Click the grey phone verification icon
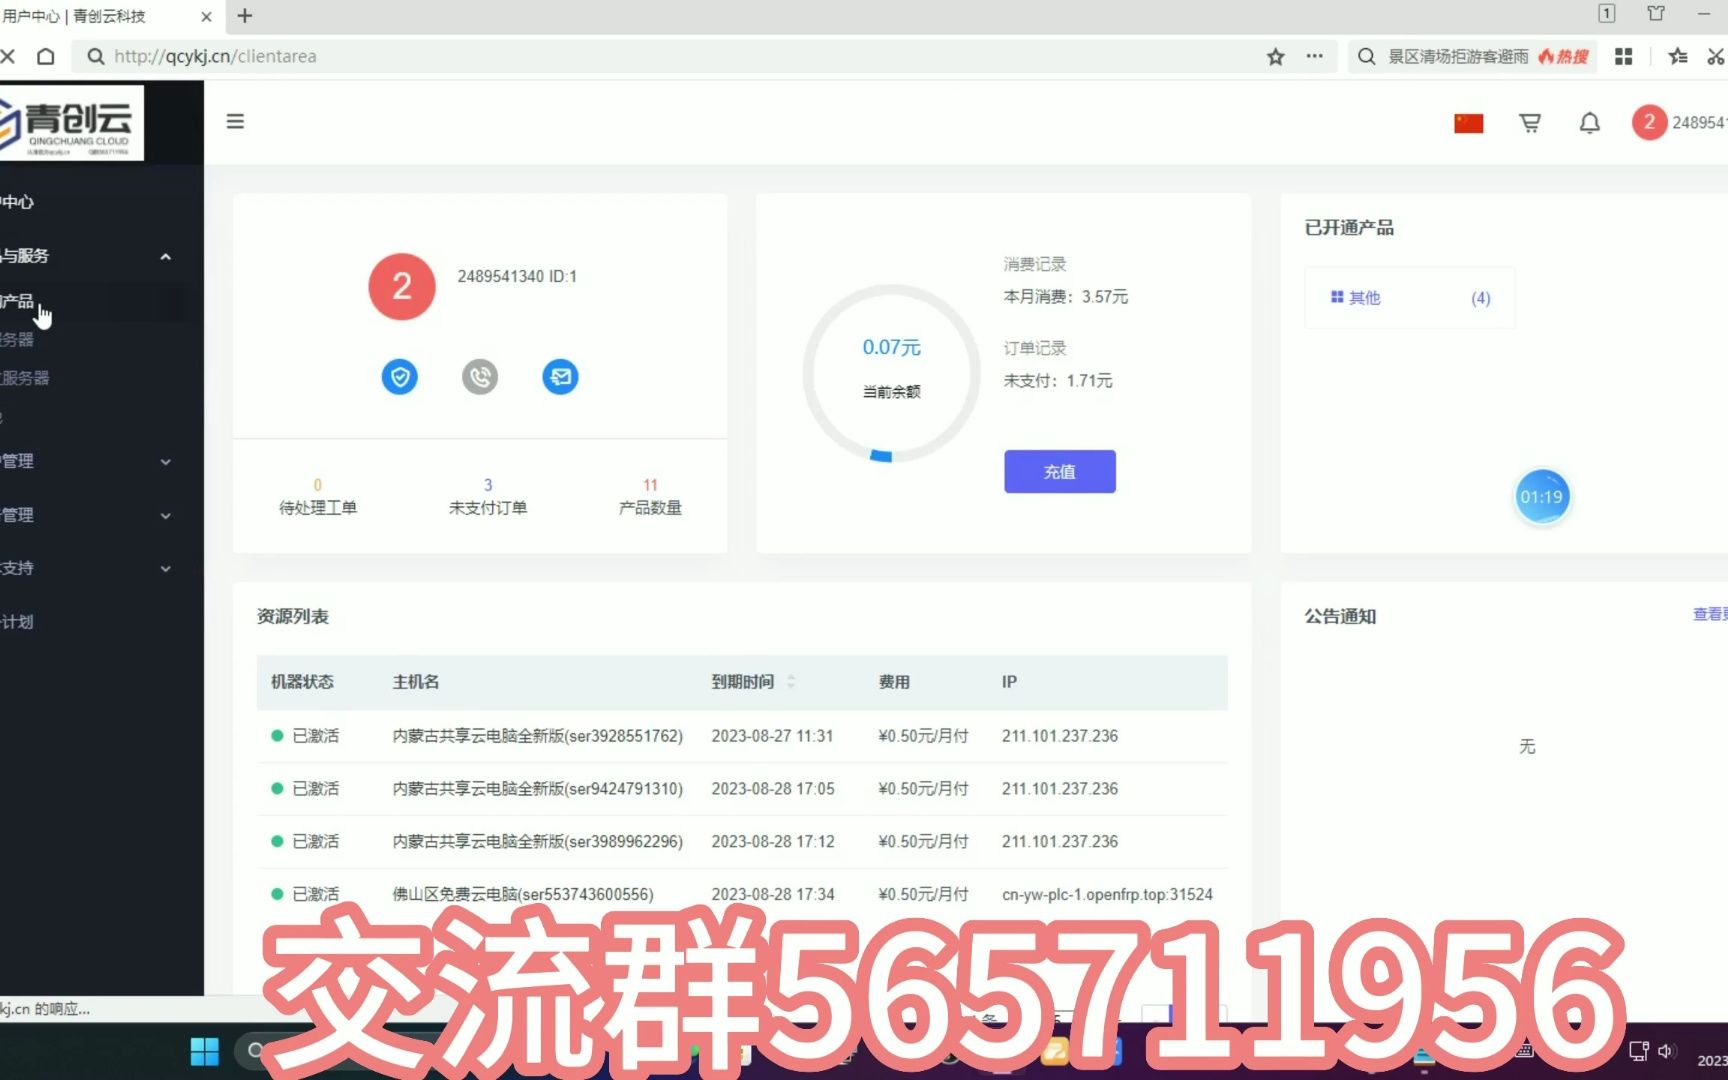The width and height of the screenshot is (1728, 1080). click(480, 377)
